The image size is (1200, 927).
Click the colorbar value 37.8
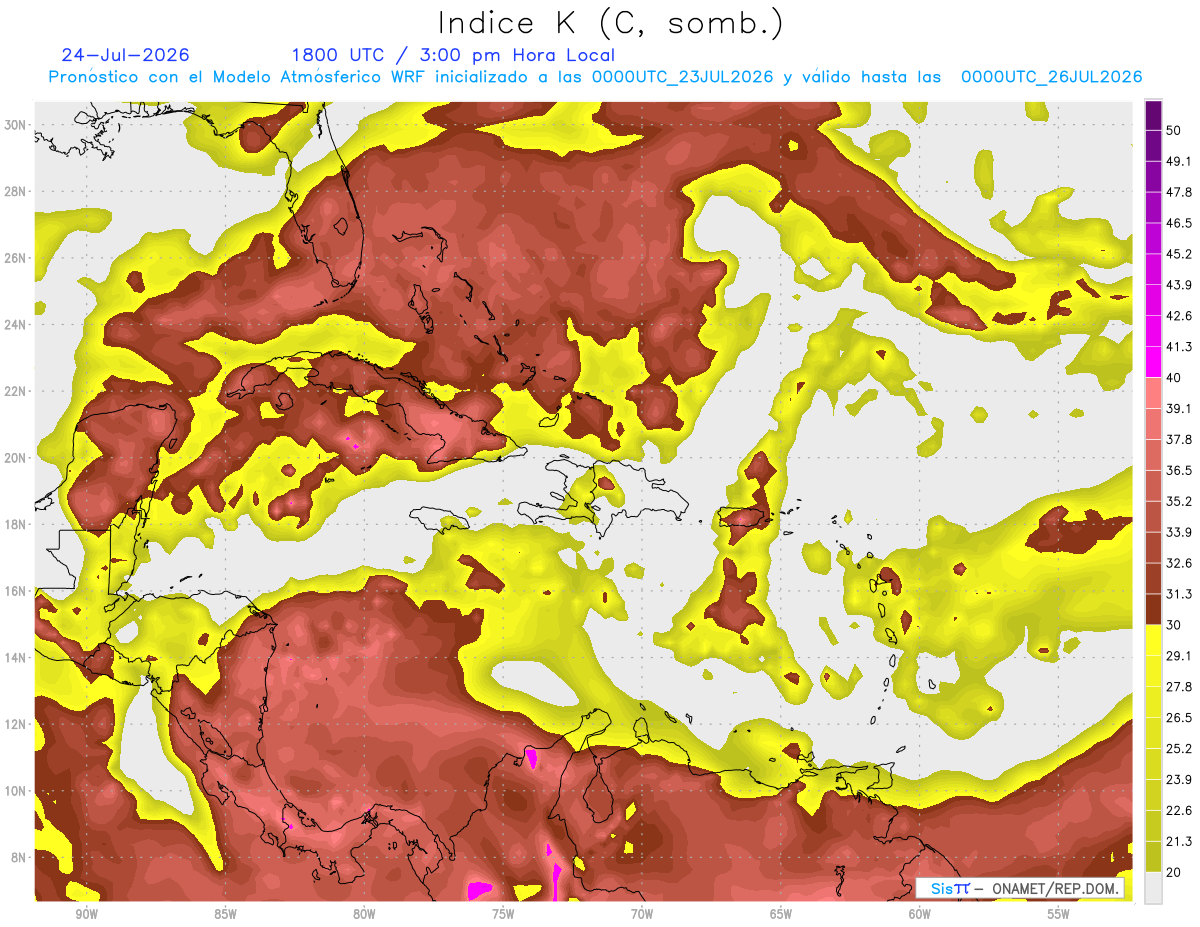[x=1180, y=439]
